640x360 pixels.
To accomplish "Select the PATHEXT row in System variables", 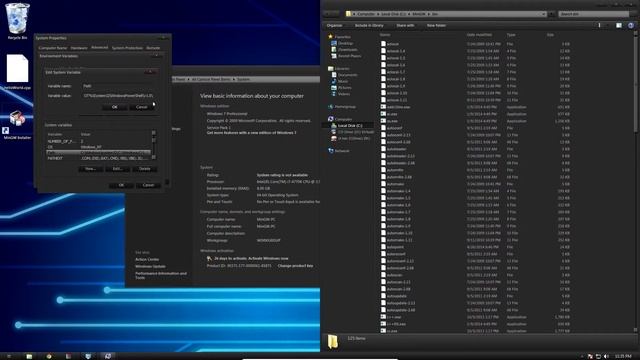I will [98, 158].
